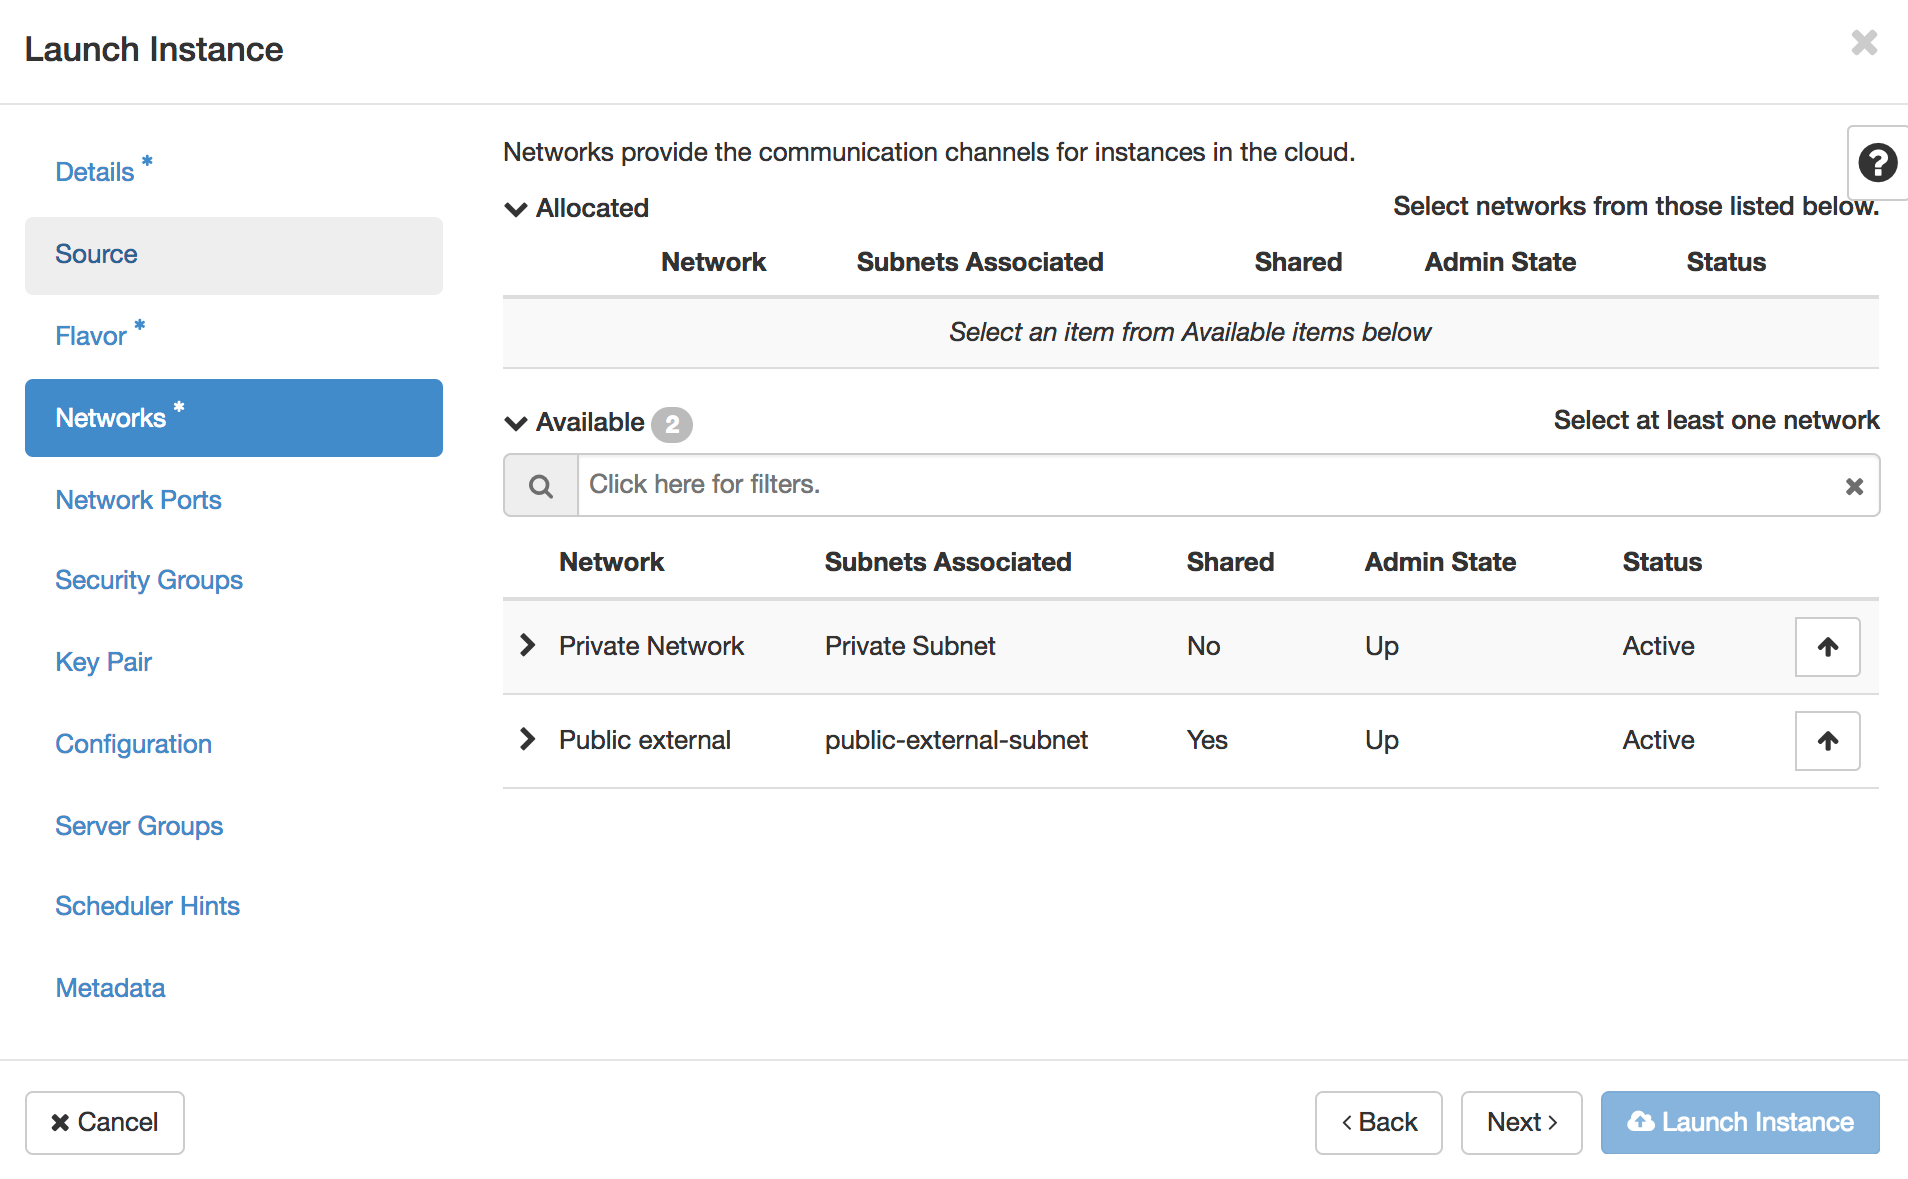Open the help panel via question mark icon
This screenshot has height=1179, width=1908.
tap(1878, 163)
